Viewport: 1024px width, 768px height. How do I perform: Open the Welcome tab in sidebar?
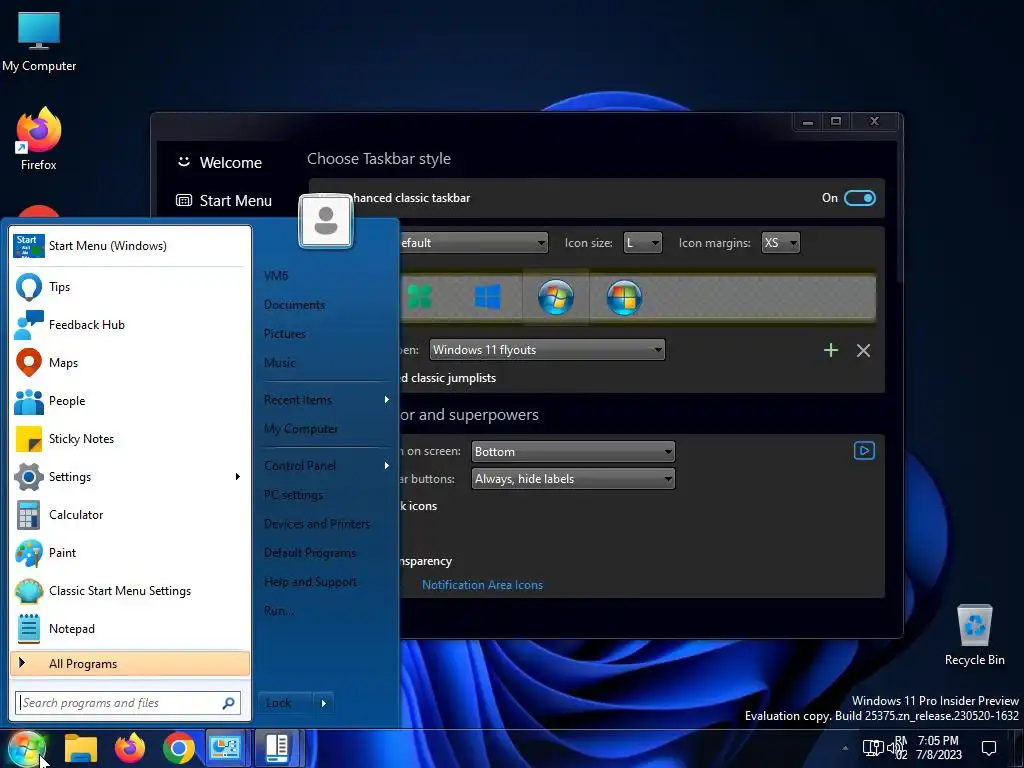tap(219, 163)
